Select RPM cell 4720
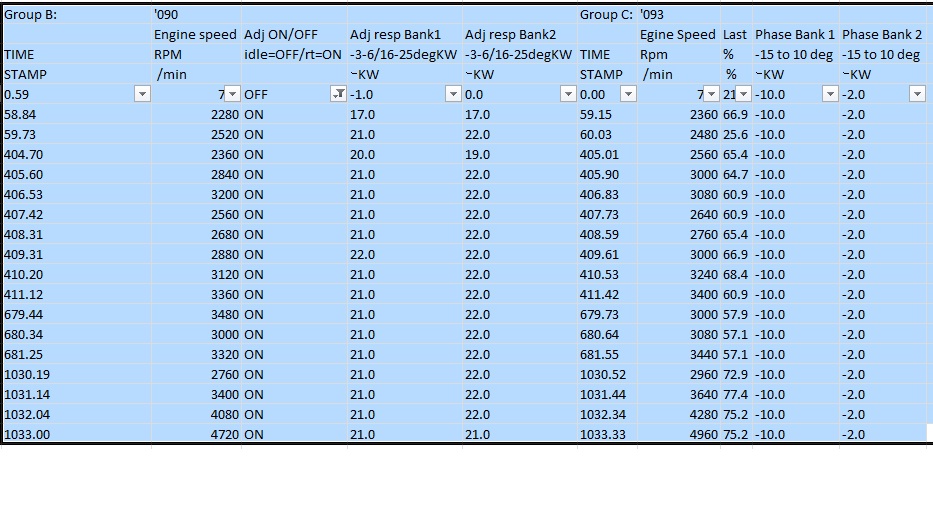933x518 pixels. 196,434
